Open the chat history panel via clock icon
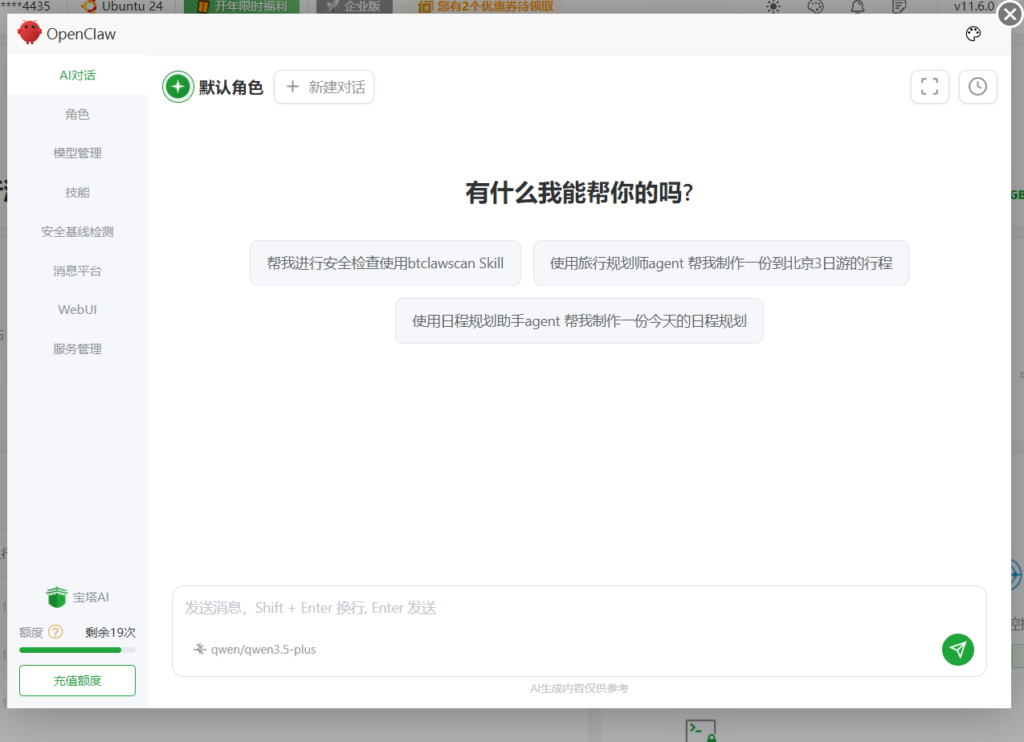Image resolution: width=1024 pixels, height=742 pixels. tap(977, 87)
